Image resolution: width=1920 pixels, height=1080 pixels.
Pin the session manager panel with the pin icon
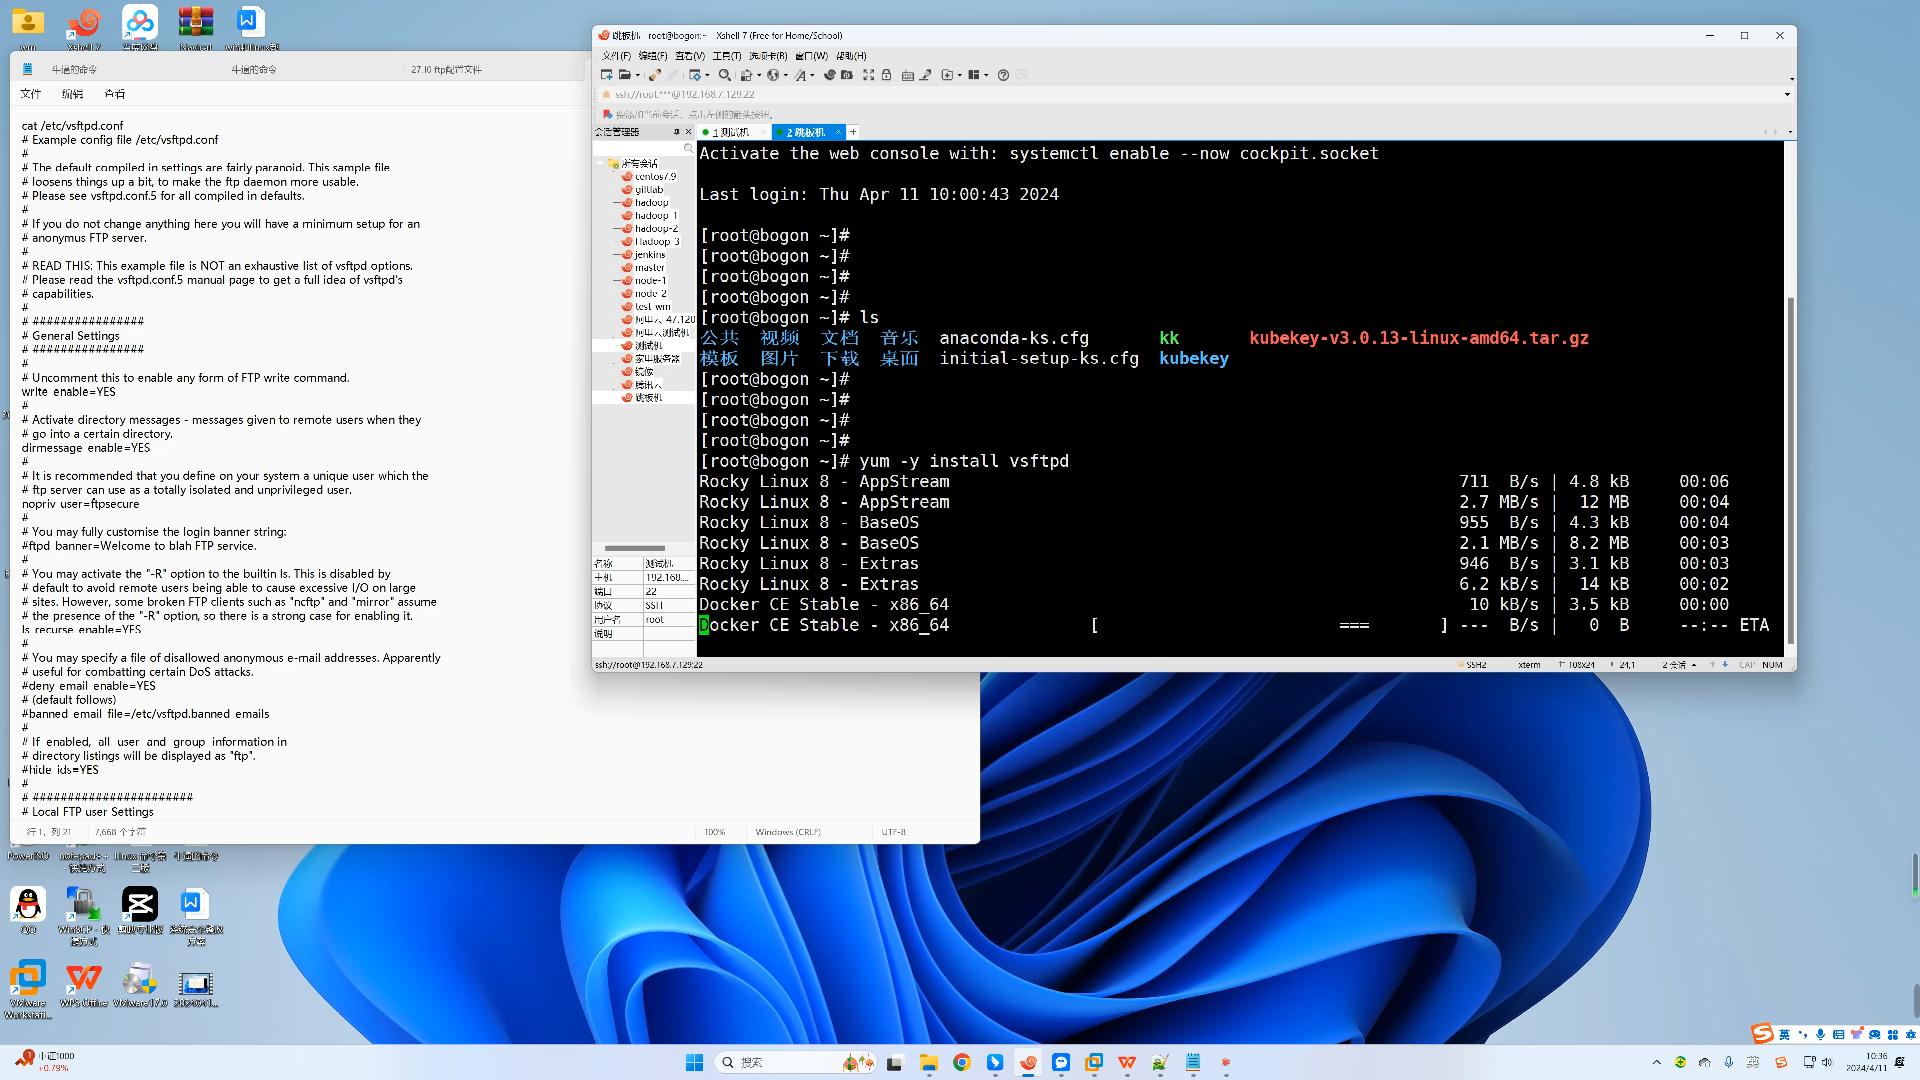(676, 132)
